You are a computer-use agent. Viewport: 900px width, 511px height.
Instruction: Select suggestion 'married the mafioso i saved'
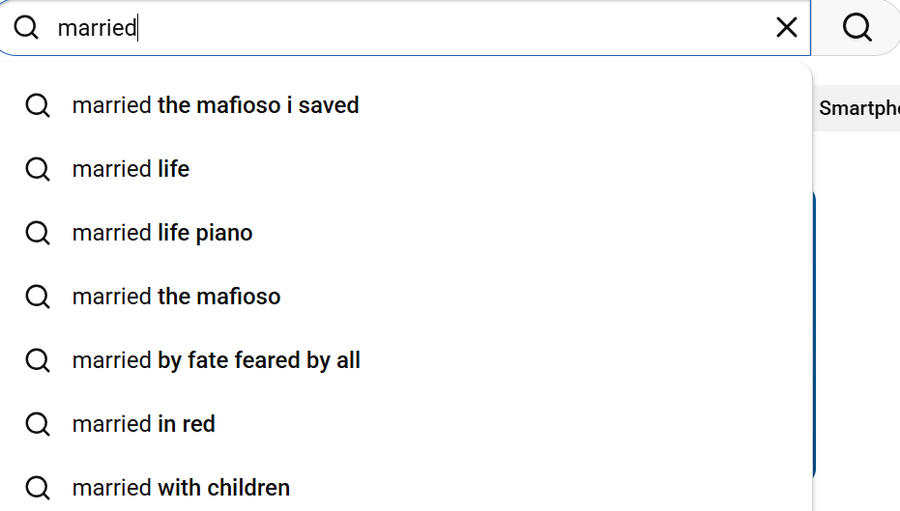coord(215,105)
